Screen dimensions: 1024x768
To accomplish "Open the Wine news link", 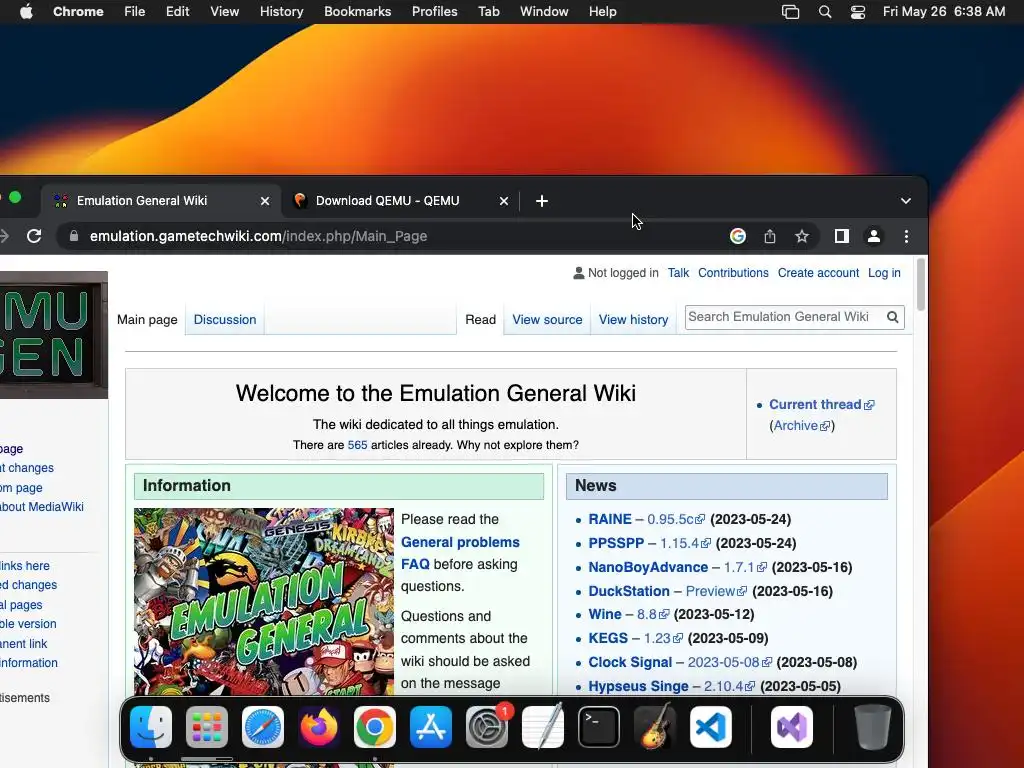I will coord(605,615).
